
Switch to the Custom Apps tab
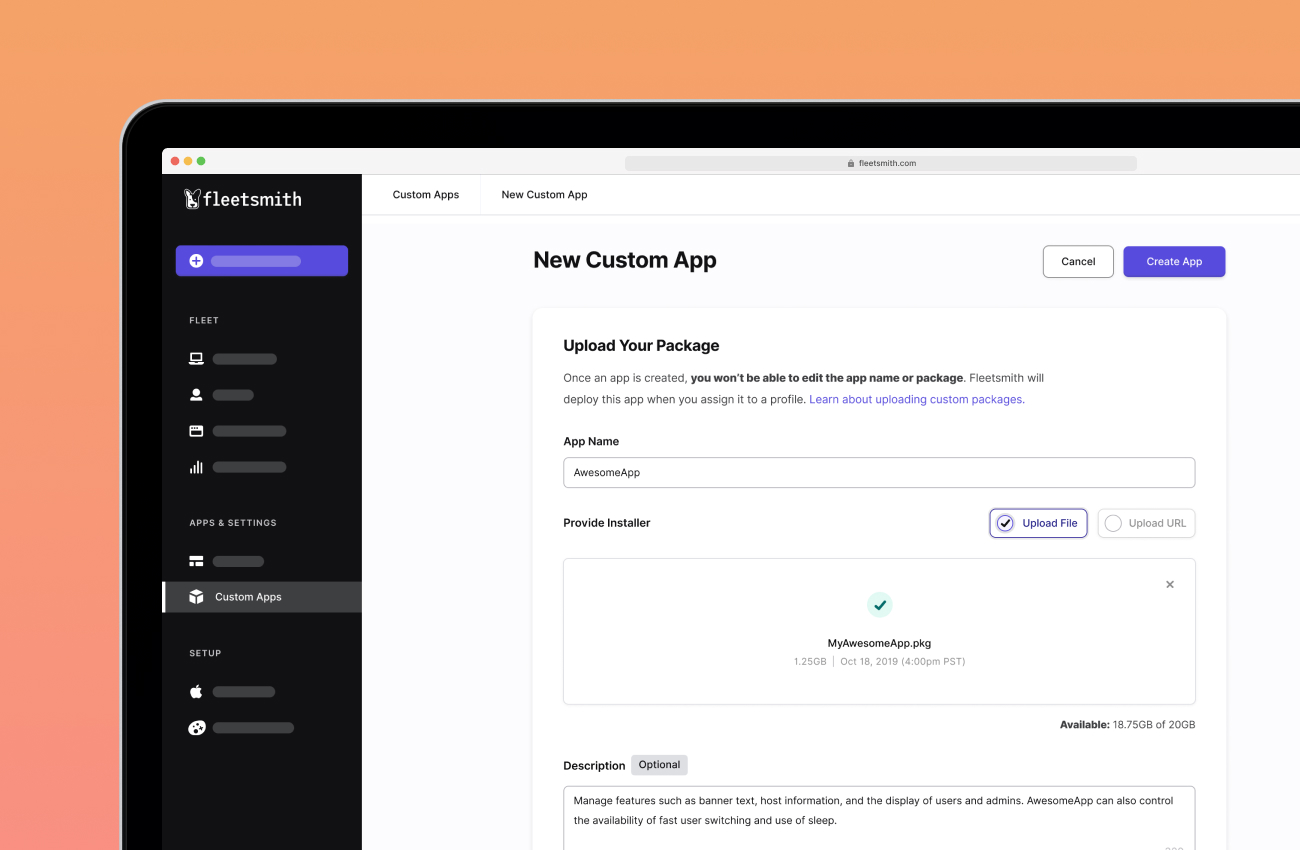[x=426, y=195]
